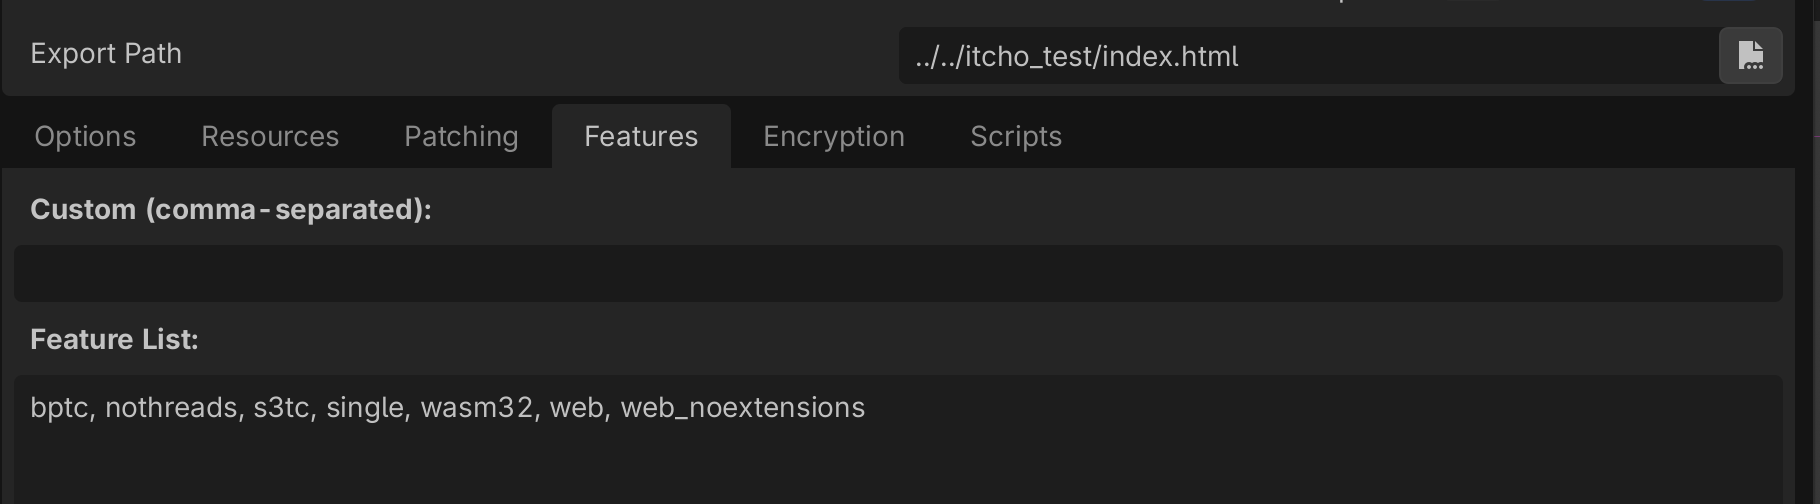1820x504 pixels.
Task: Open the Resources tab
Action: (x=270, y=136)
